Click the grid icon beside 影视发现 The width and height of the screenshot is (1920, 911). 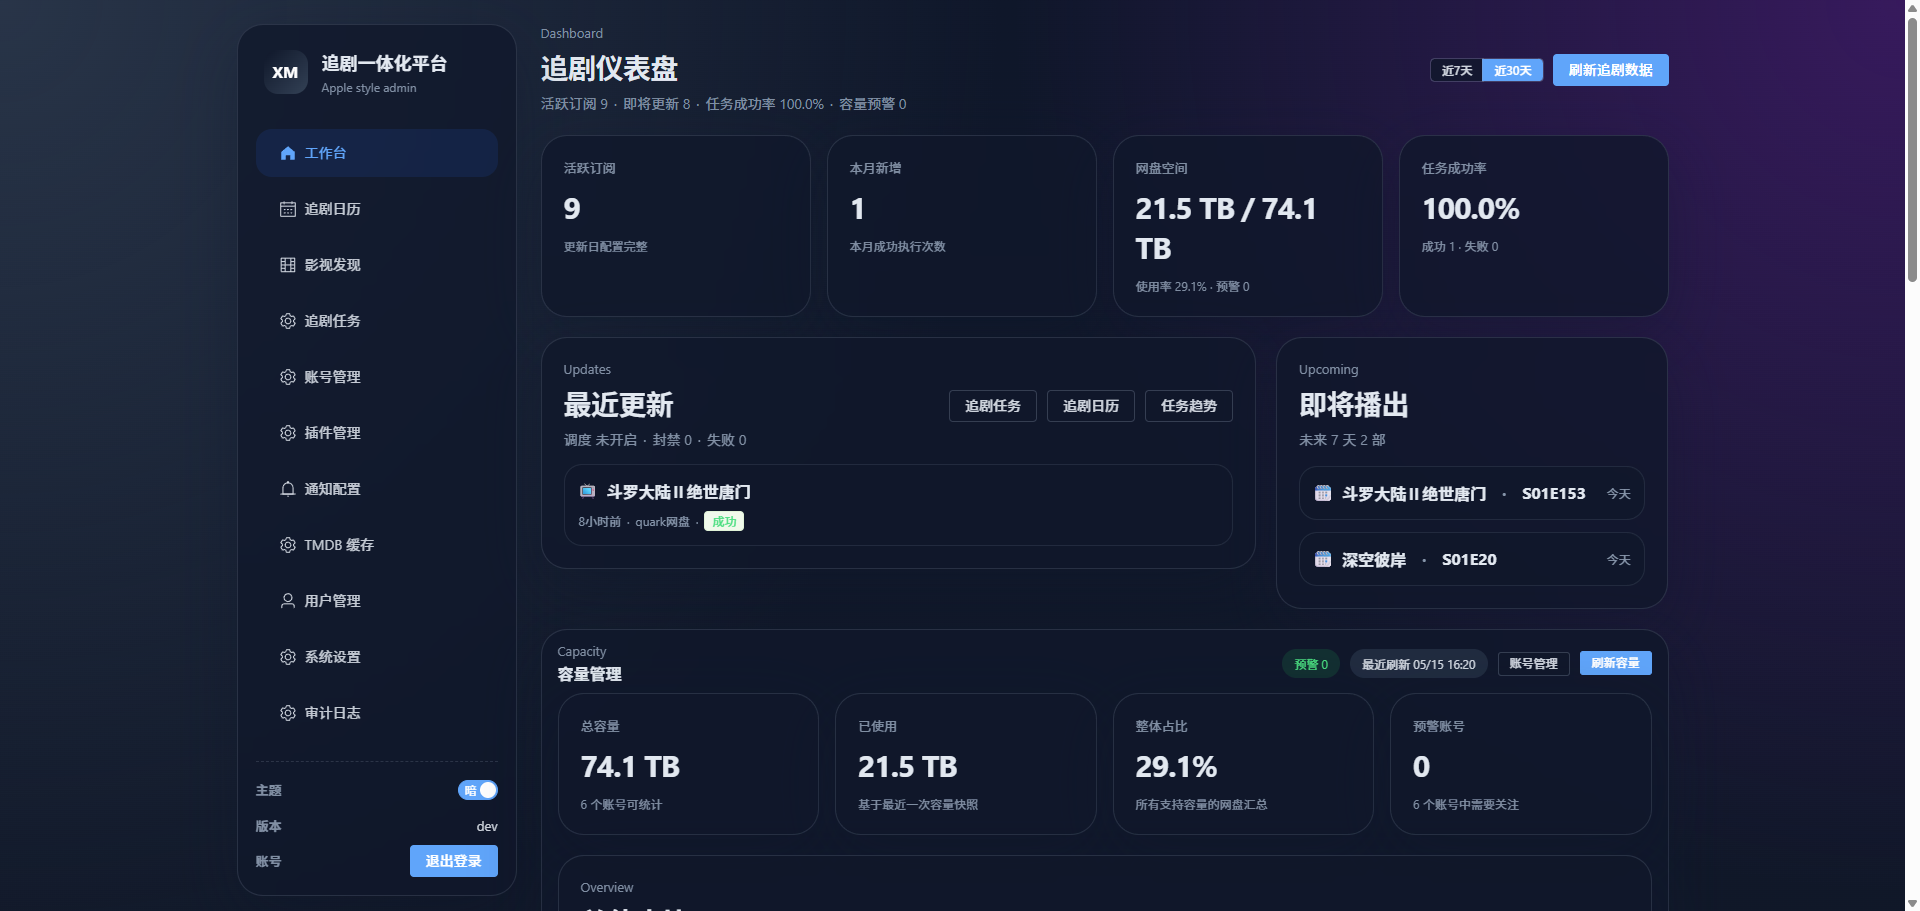pos(288,265)
